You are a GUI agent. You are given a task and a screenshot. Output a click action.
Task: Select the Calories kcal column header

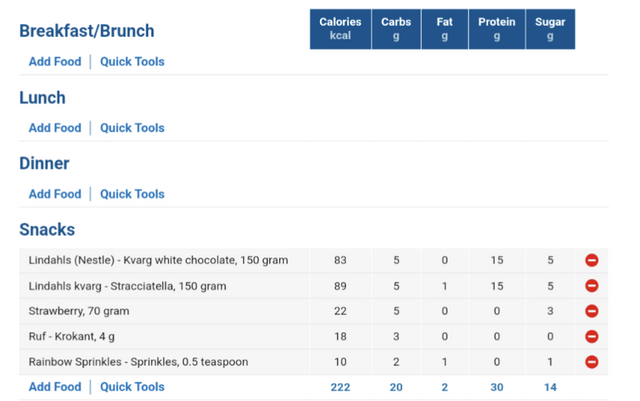click(340, 29)
